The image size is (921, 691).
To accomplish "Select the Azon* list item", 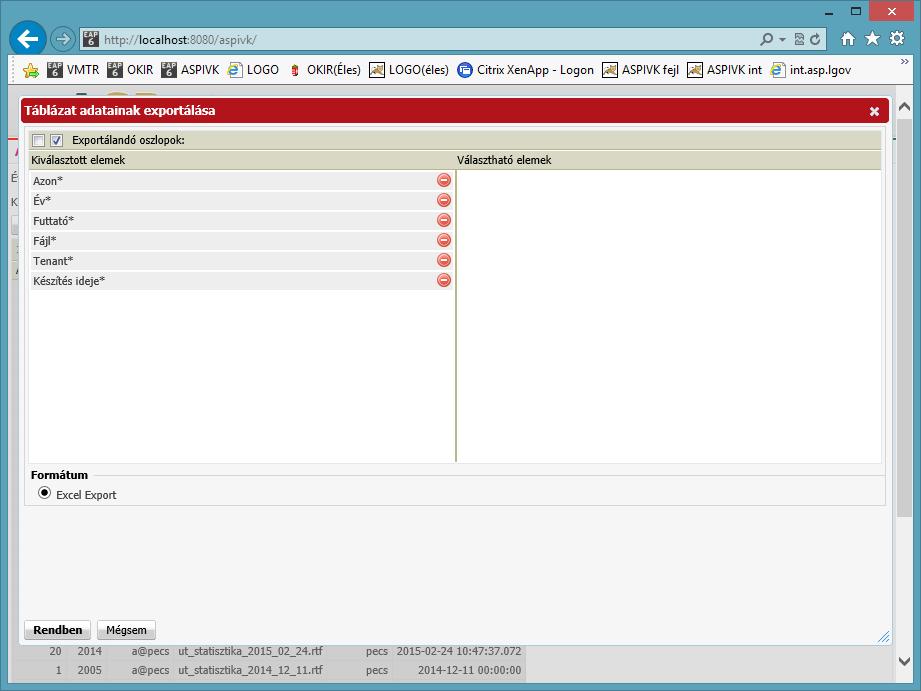I will 242,180.
